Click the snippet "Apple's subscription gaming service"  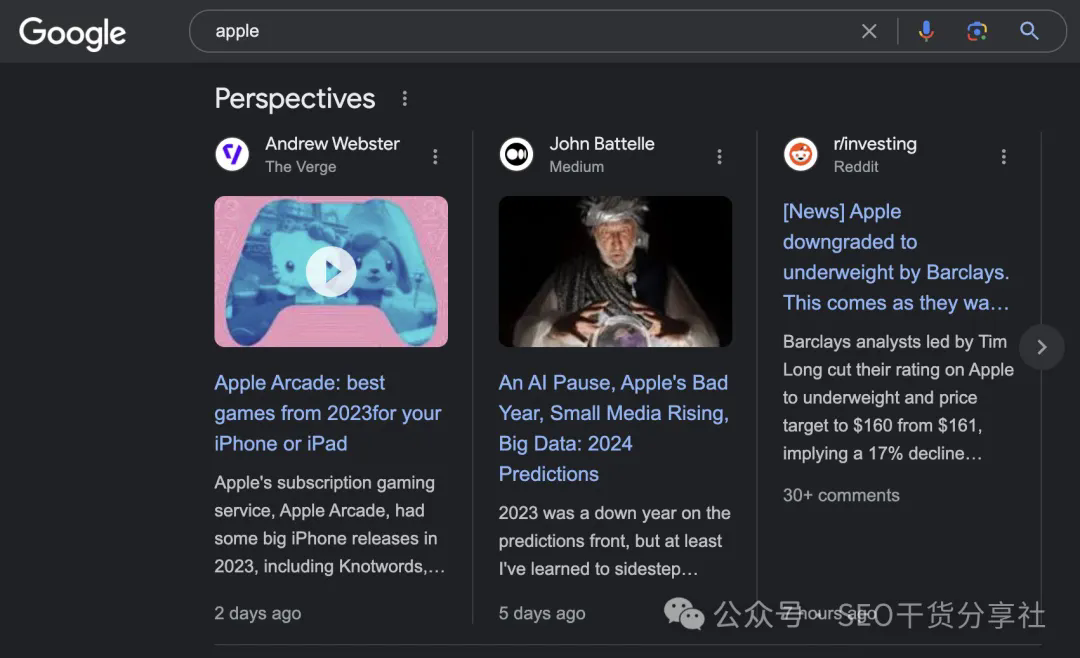pos(329,524)
